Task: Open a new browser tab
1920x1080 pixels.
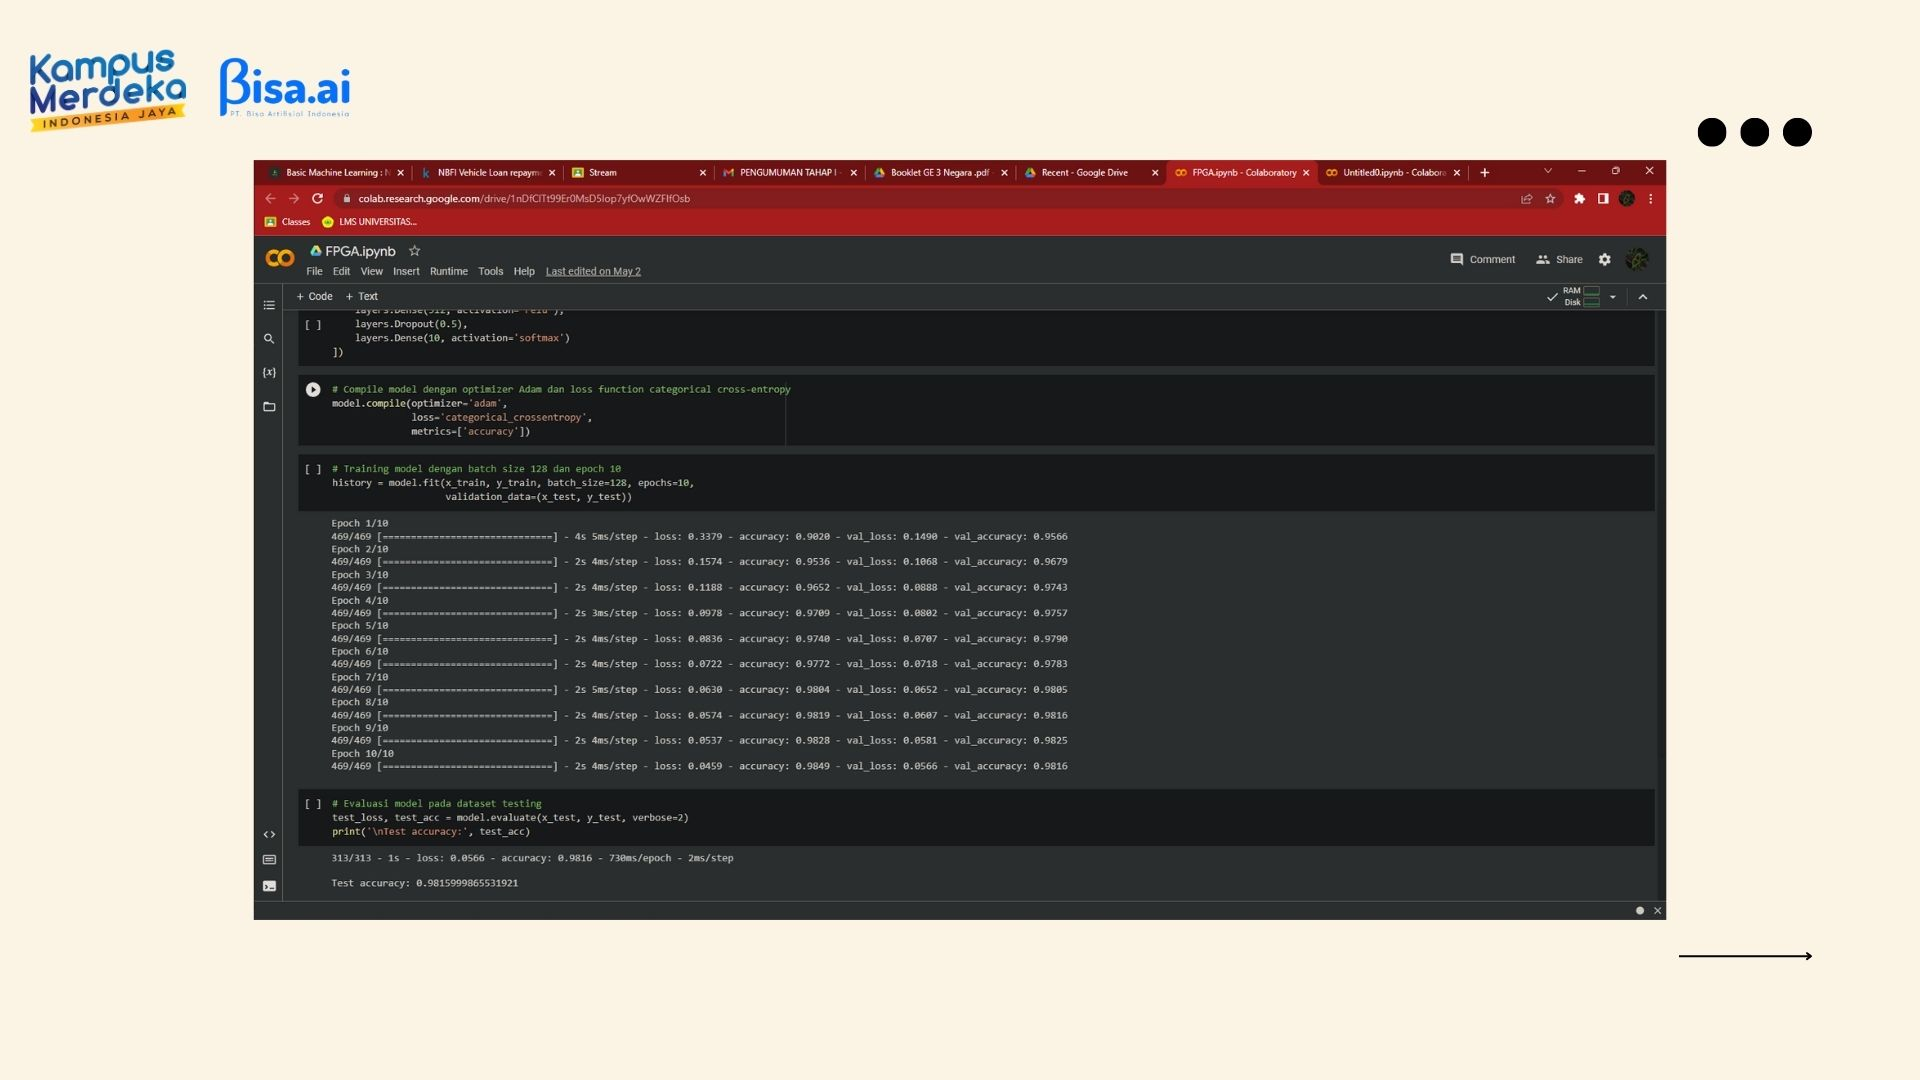Action: point(1485,173)
